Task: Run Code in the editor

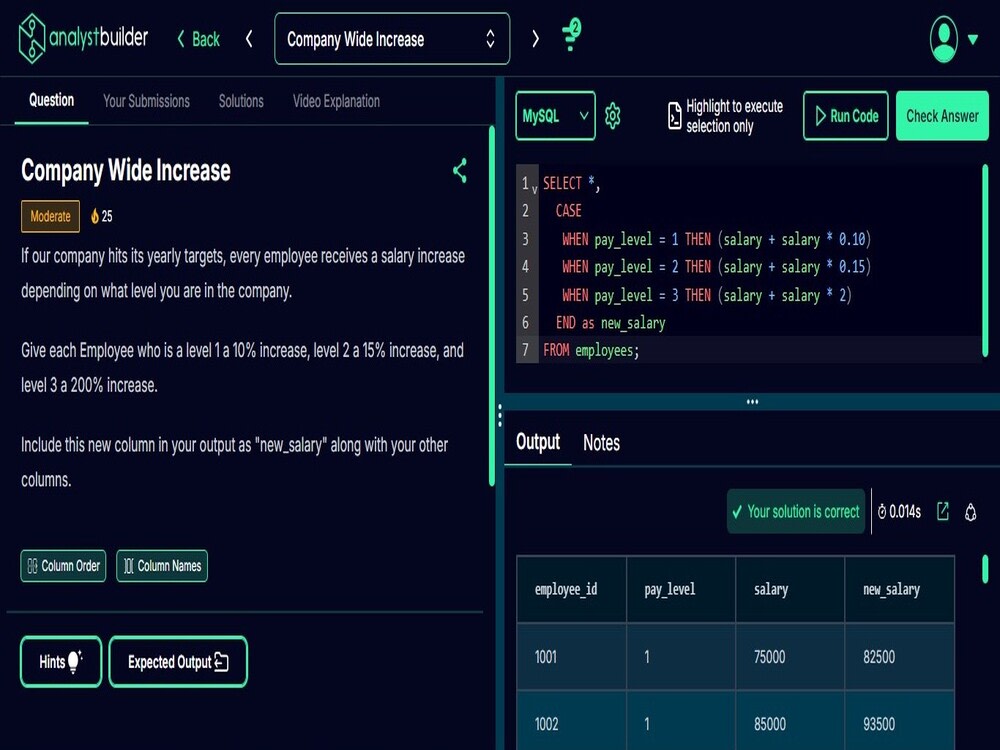Action: point(846,115)
